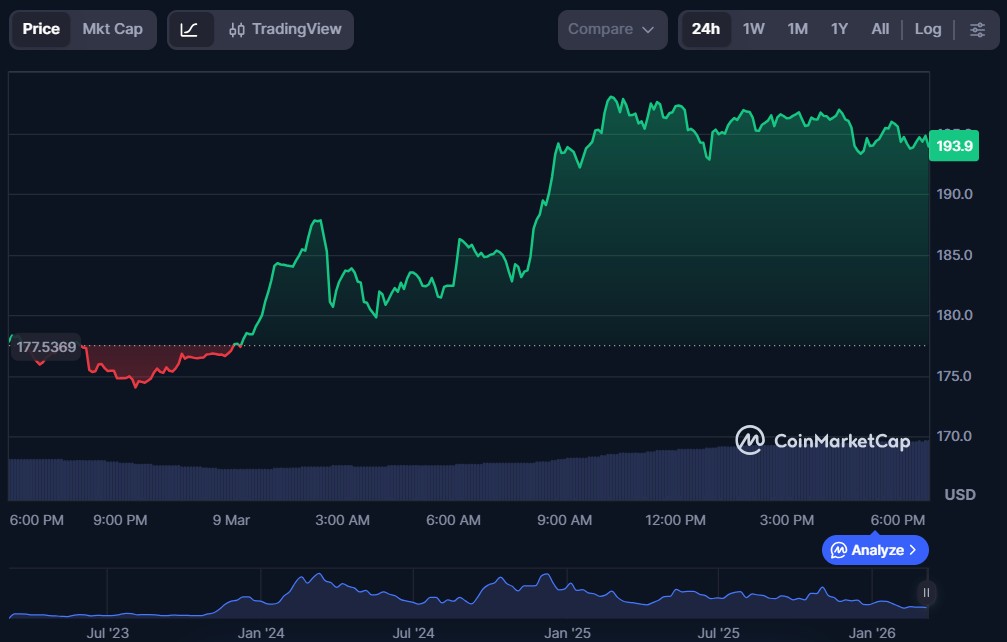Select the Price tab button
The width and height of the screenshot is (1007, 642).
coord(40,29)
